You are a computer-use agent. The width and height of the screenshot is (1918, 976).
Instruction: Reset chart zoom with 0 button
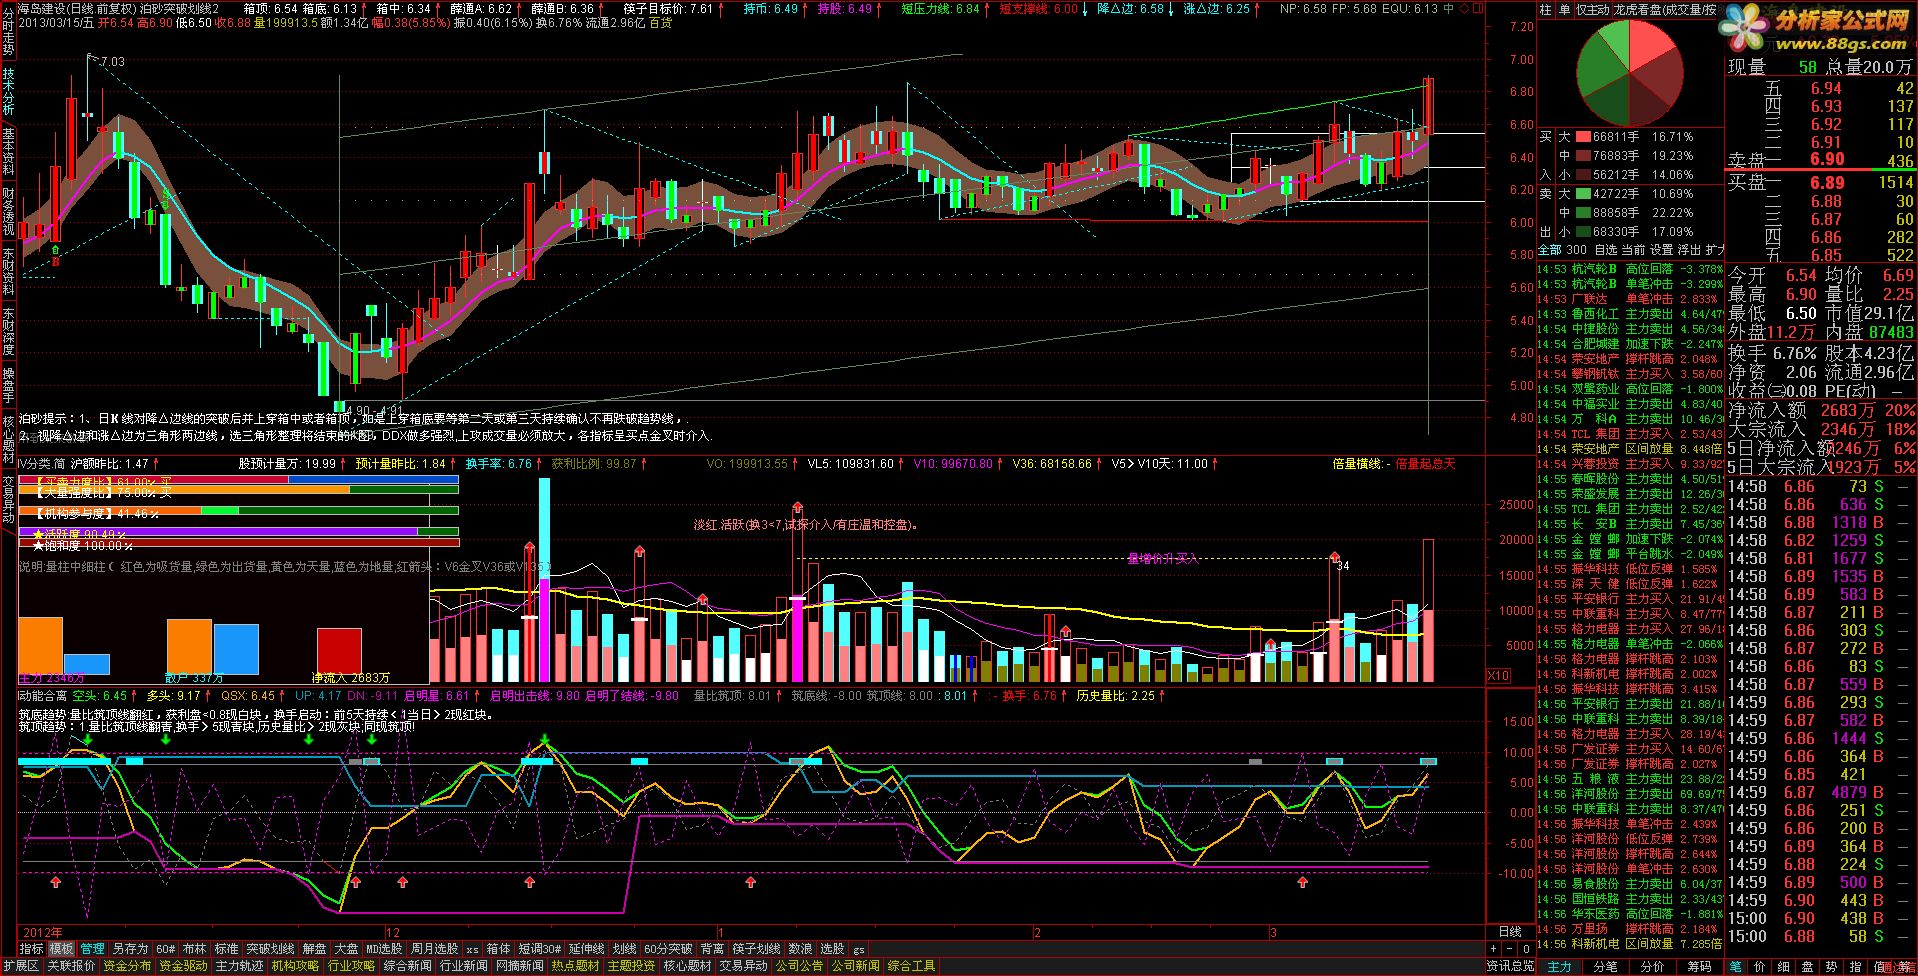1526,949
